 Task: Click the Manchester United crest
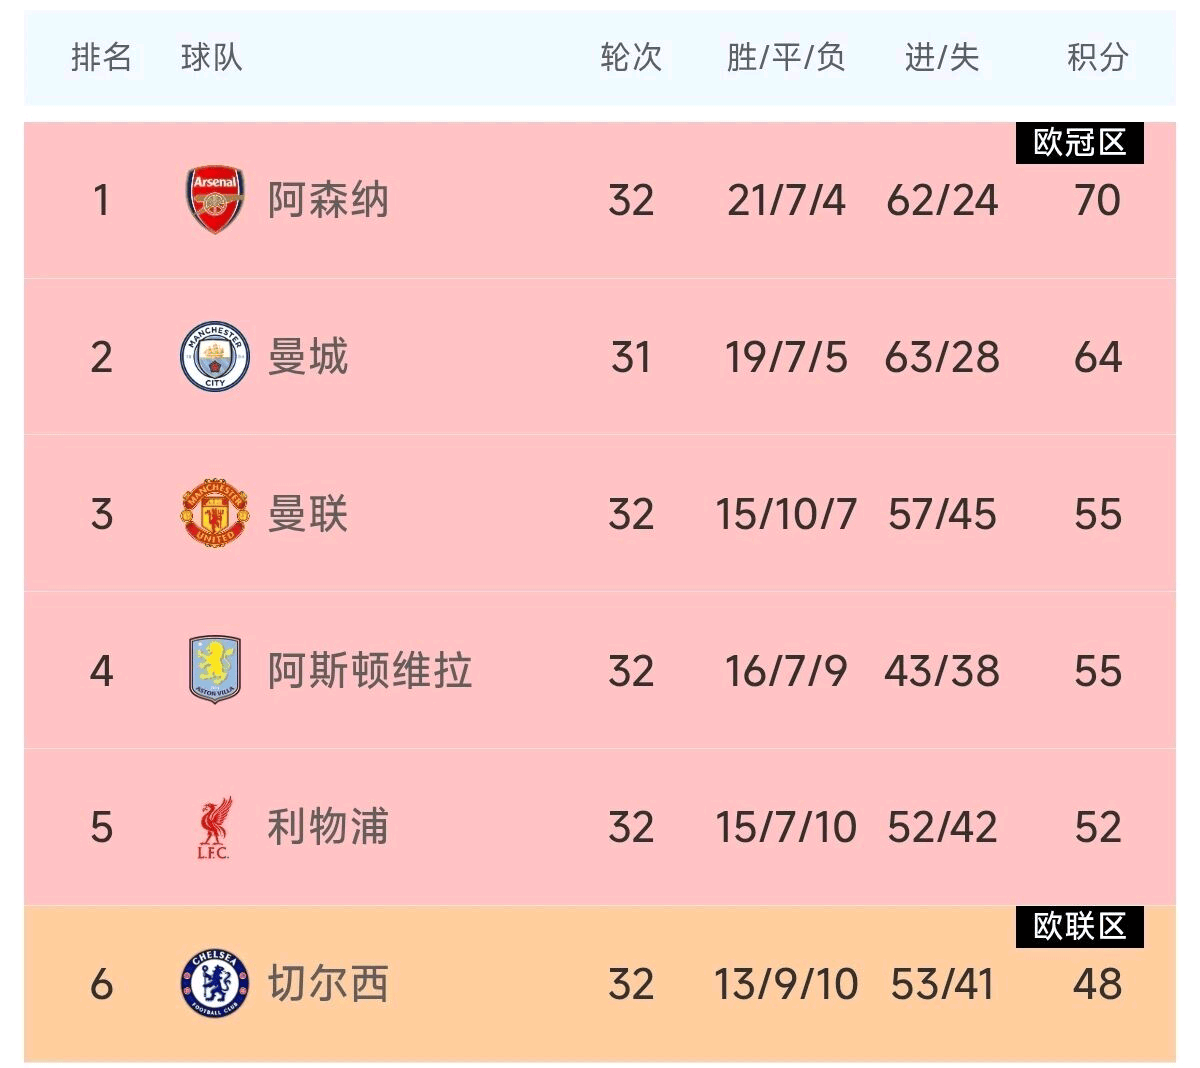215,514
